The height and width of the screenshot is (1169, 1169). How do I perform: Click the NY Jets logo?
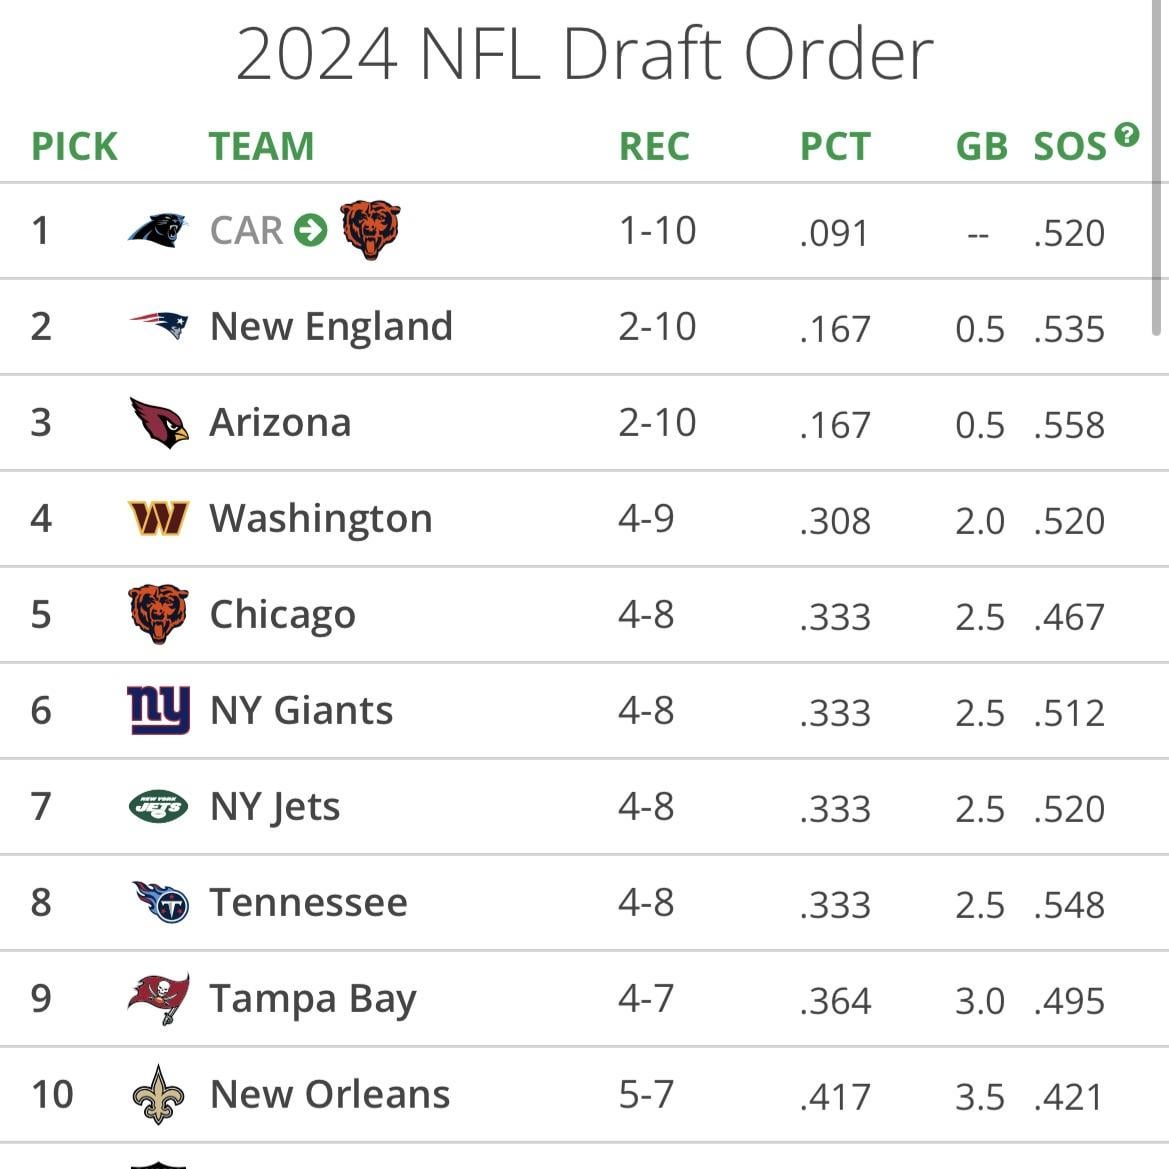tap(158, 806)
